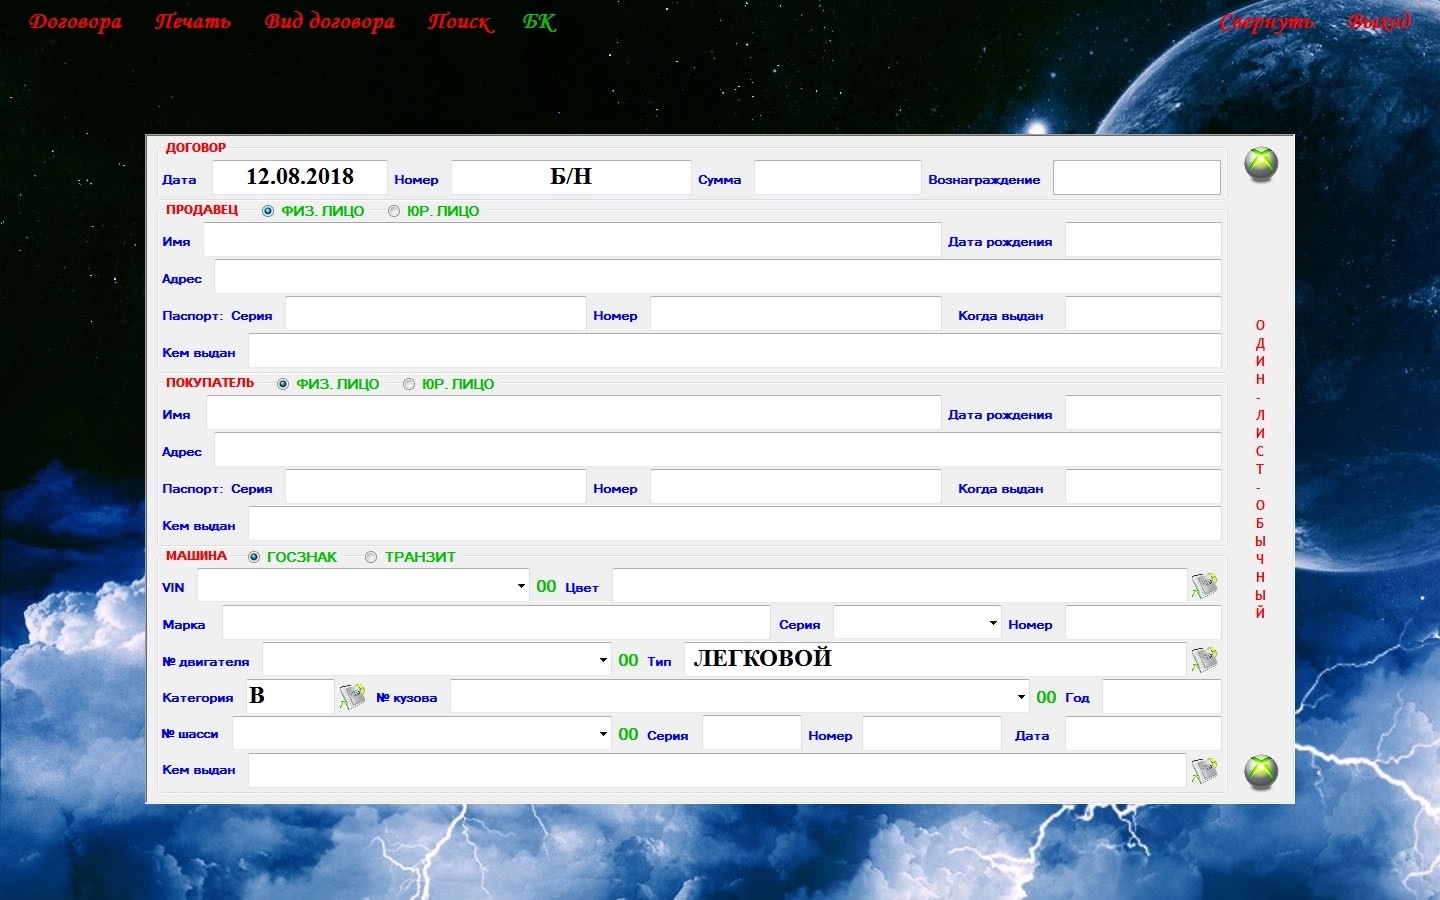Click the notepad icon next to Категория

[x=353, y=696]
